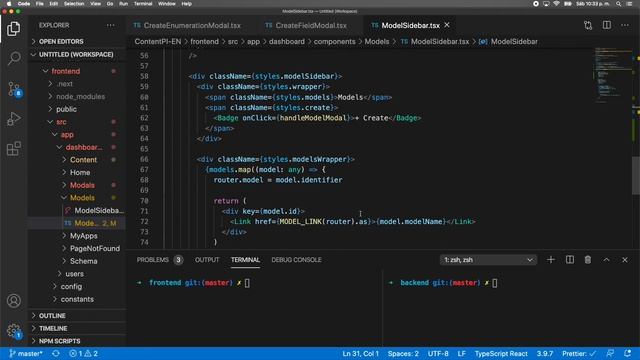Change indentation via Spaces: 2

point(403,353)
